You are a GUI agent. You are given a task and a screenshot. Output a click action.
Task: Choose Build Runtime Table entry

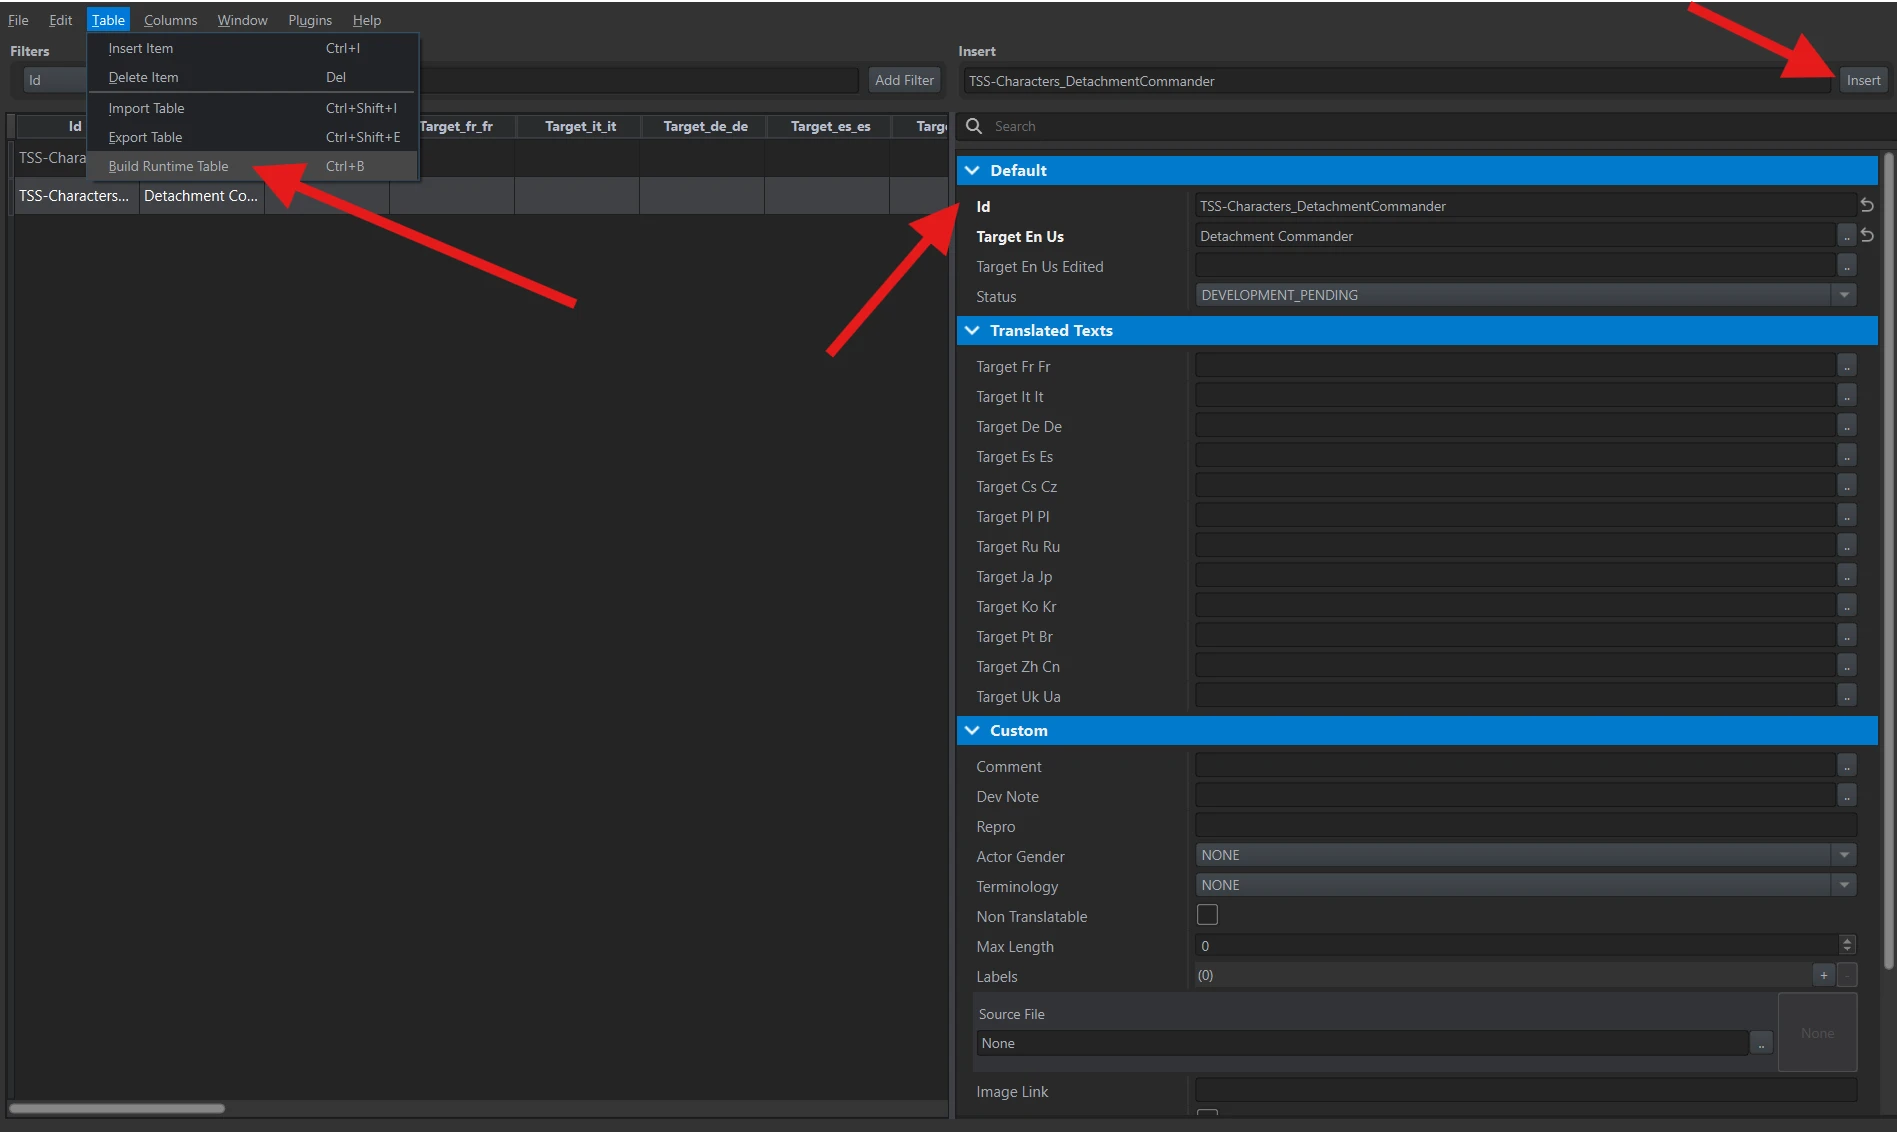click(252, 166)
